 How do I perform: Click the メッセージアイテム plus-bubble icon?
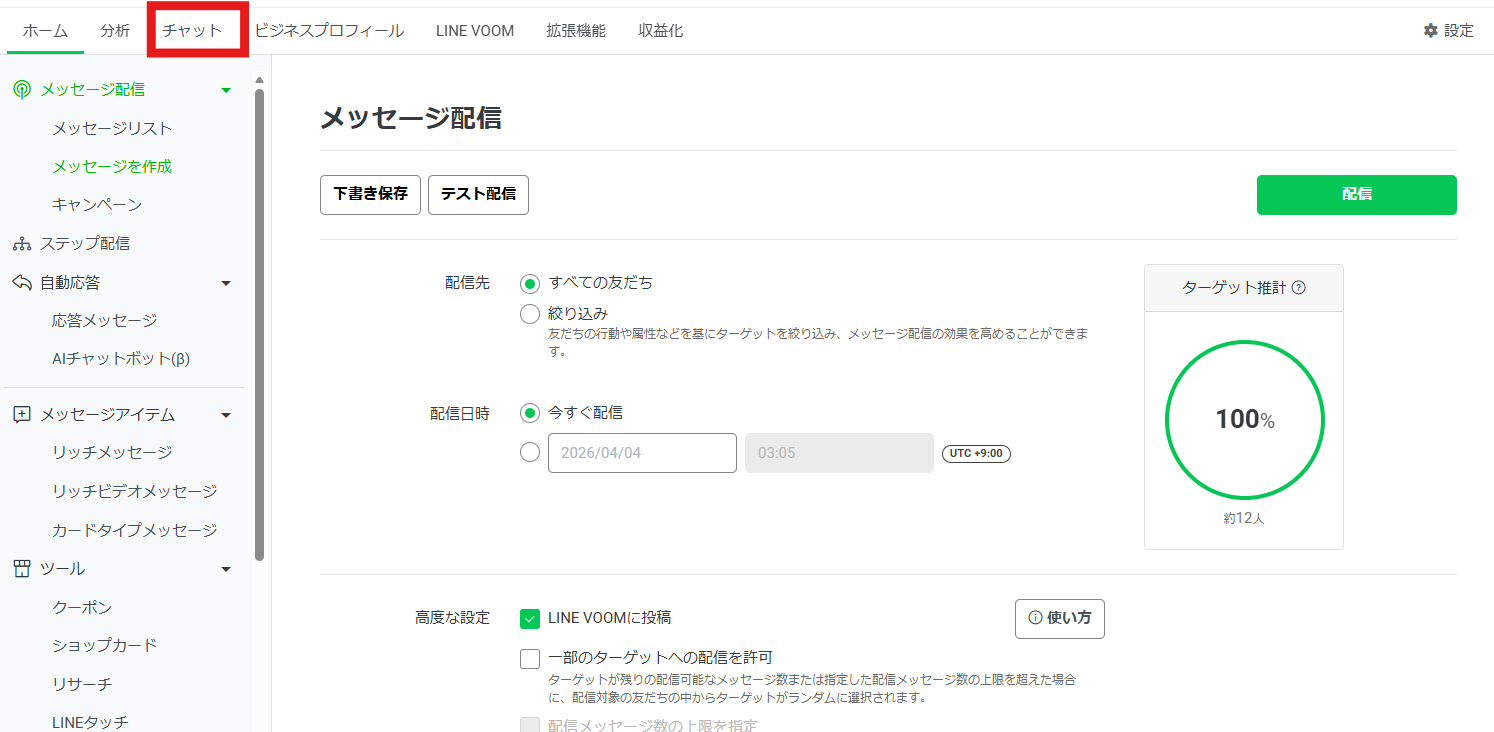[x=22, y=415]
